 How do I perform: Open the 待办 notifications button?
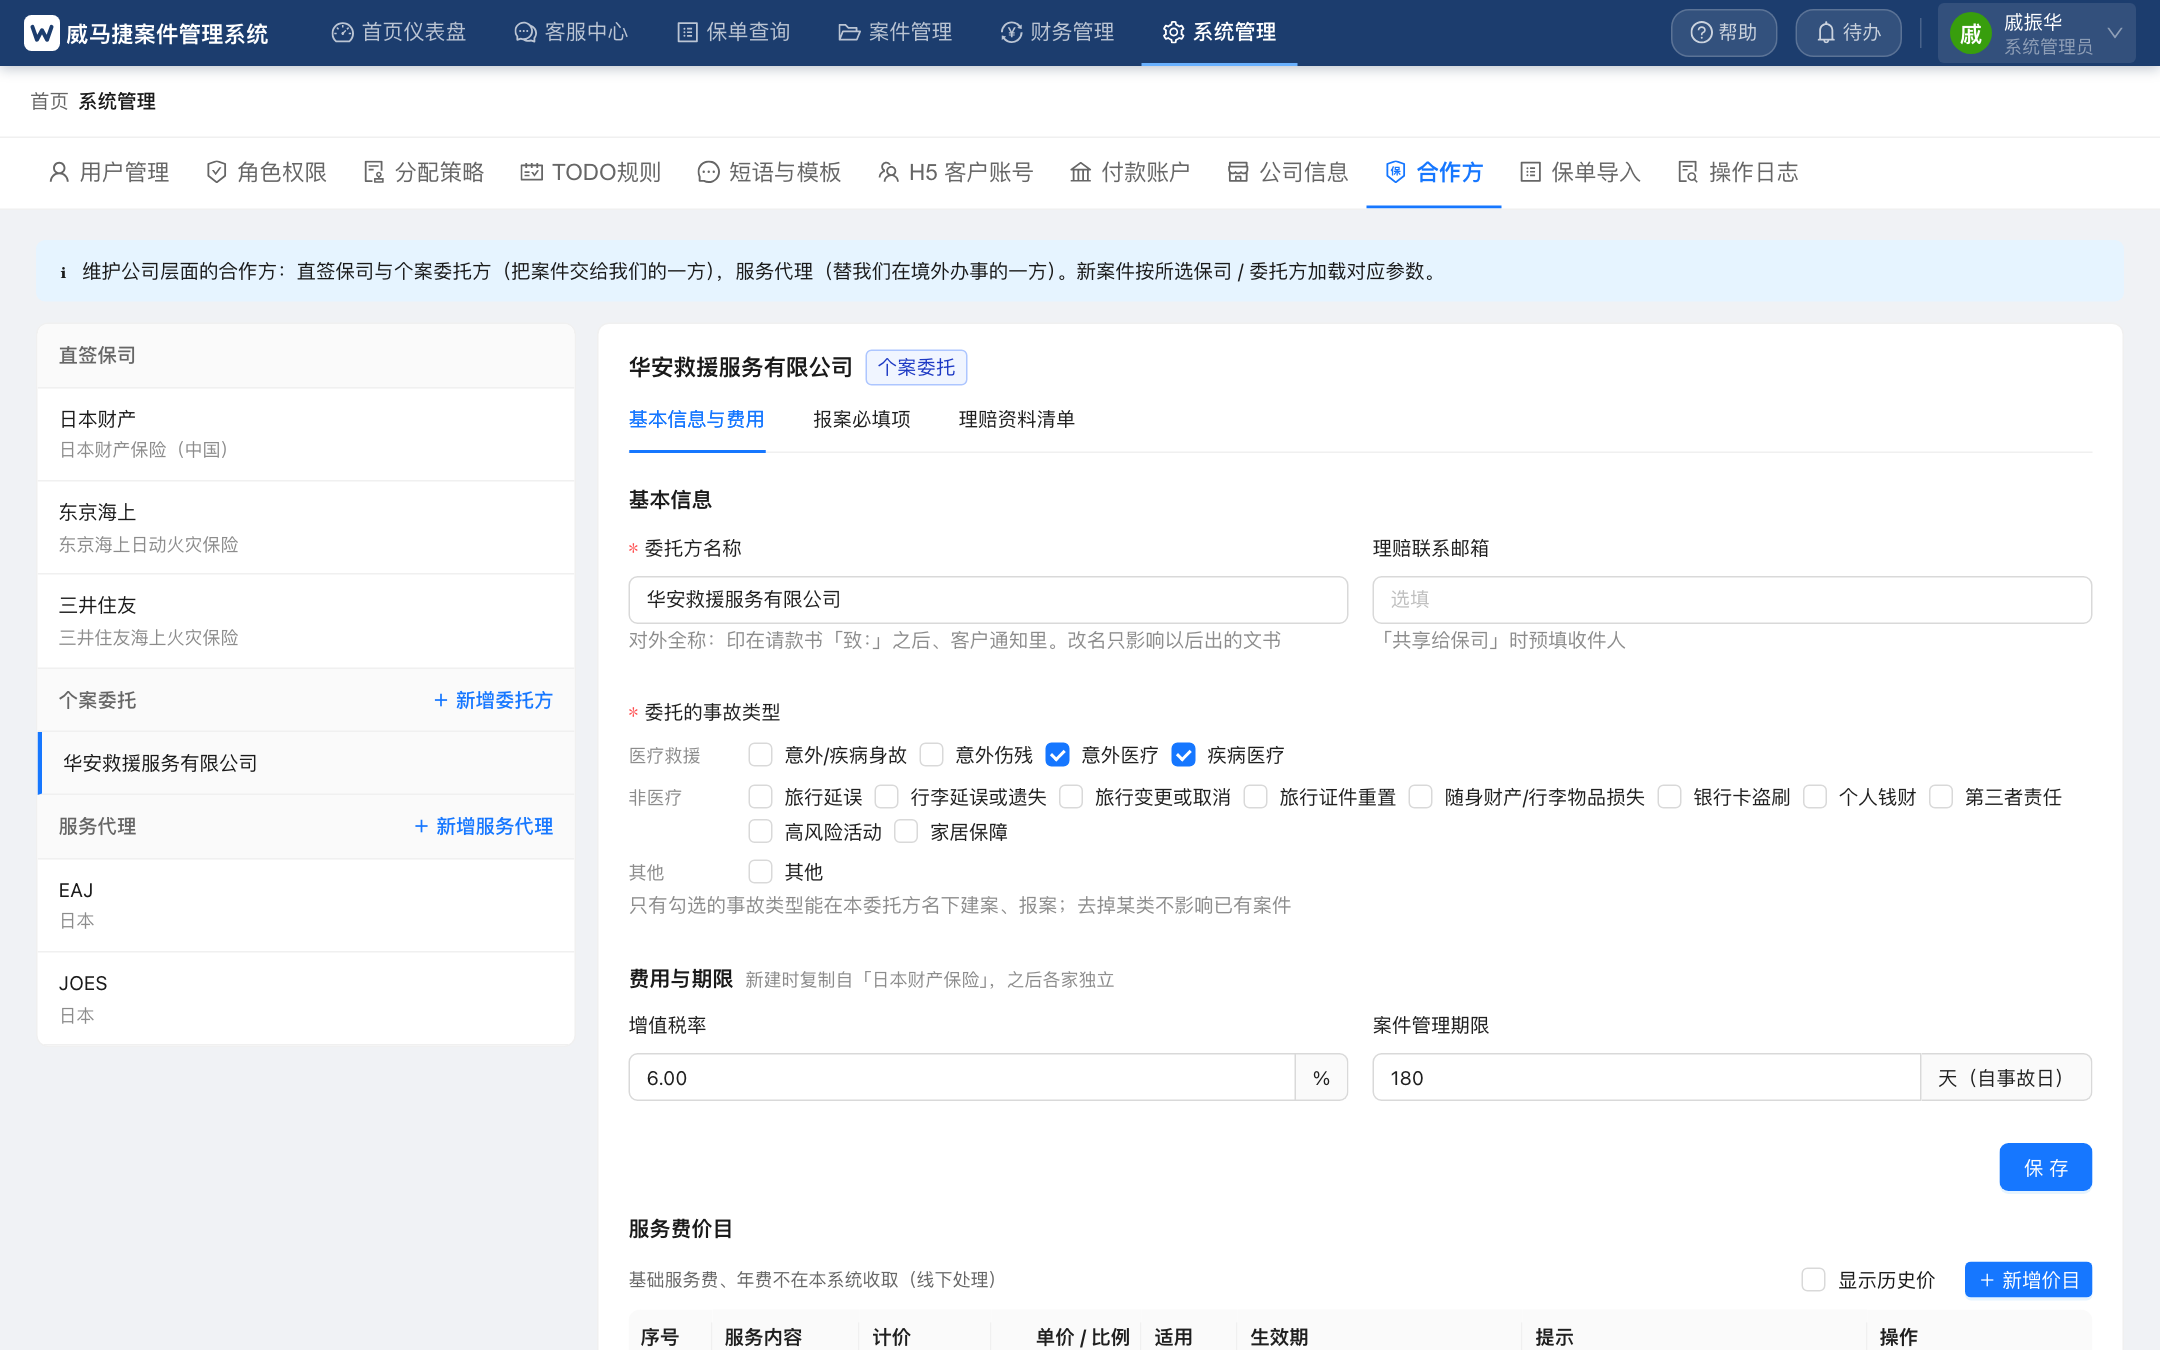click(x=1848, y=33)
